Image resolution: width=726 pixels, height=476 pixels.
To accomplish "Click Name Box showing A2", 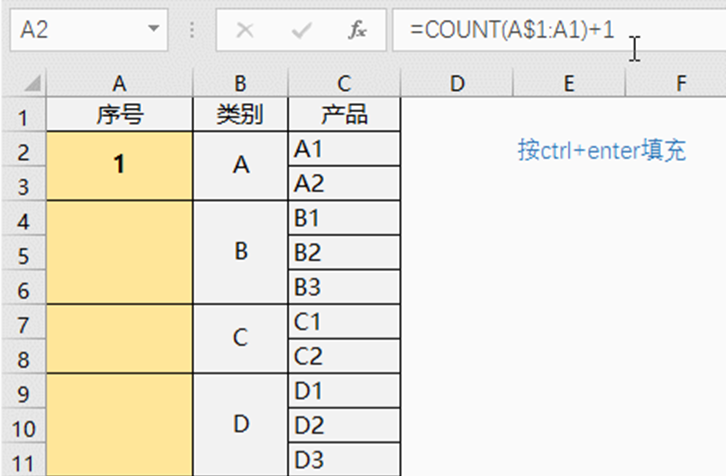I will click(x=89, y=30).
